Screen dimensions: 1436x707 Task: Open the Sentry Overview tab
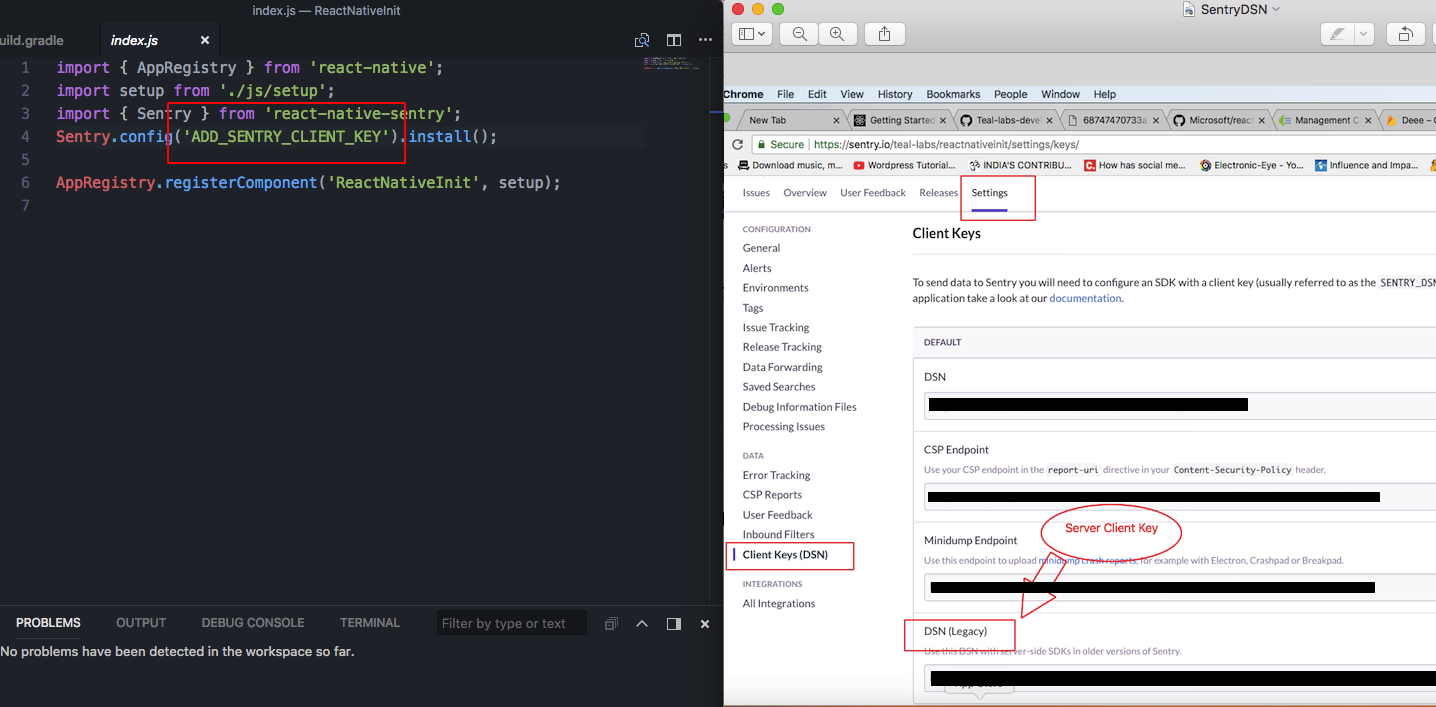tap(805, 192)
